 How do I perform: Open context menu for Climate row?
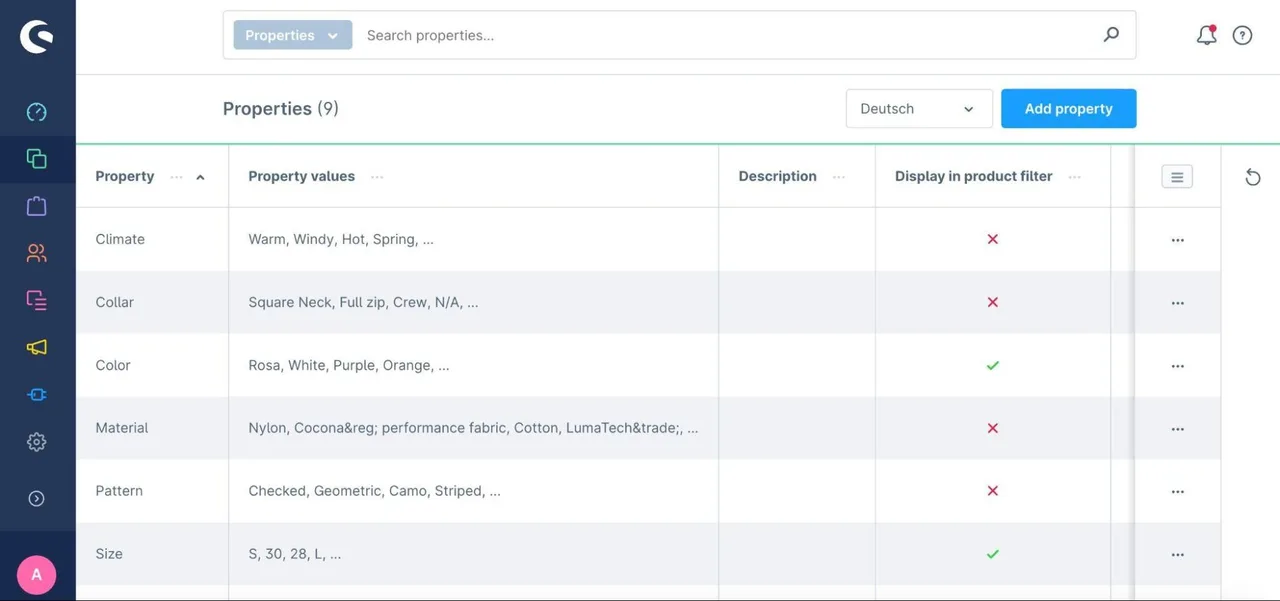[1178, 240]
